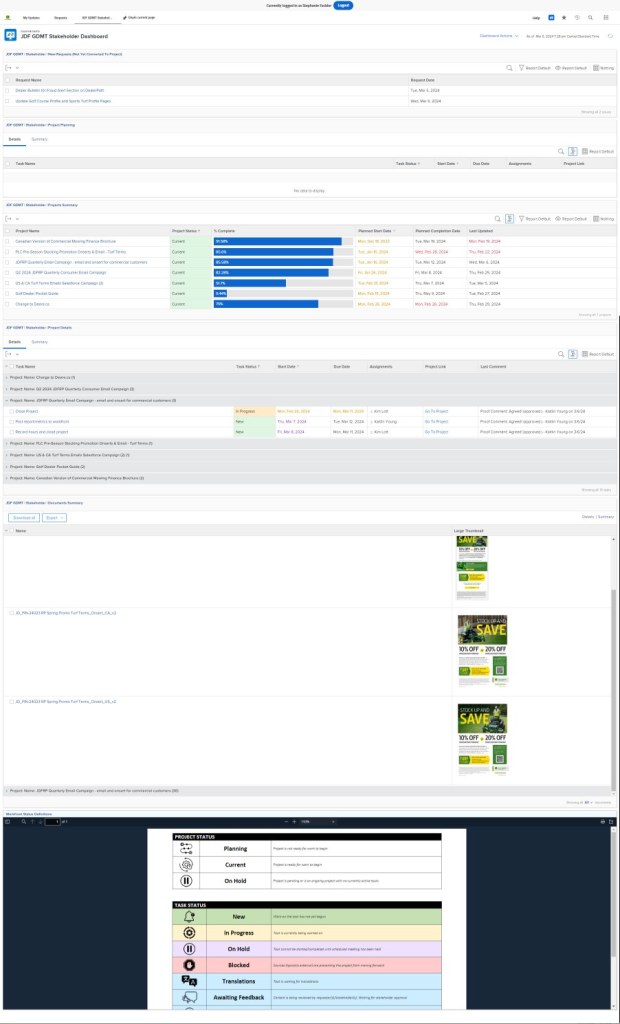Click search icon in New Requests toolbar
Image resolution: width=620 pixels, height=1024 pixels.
pos(510,67)
